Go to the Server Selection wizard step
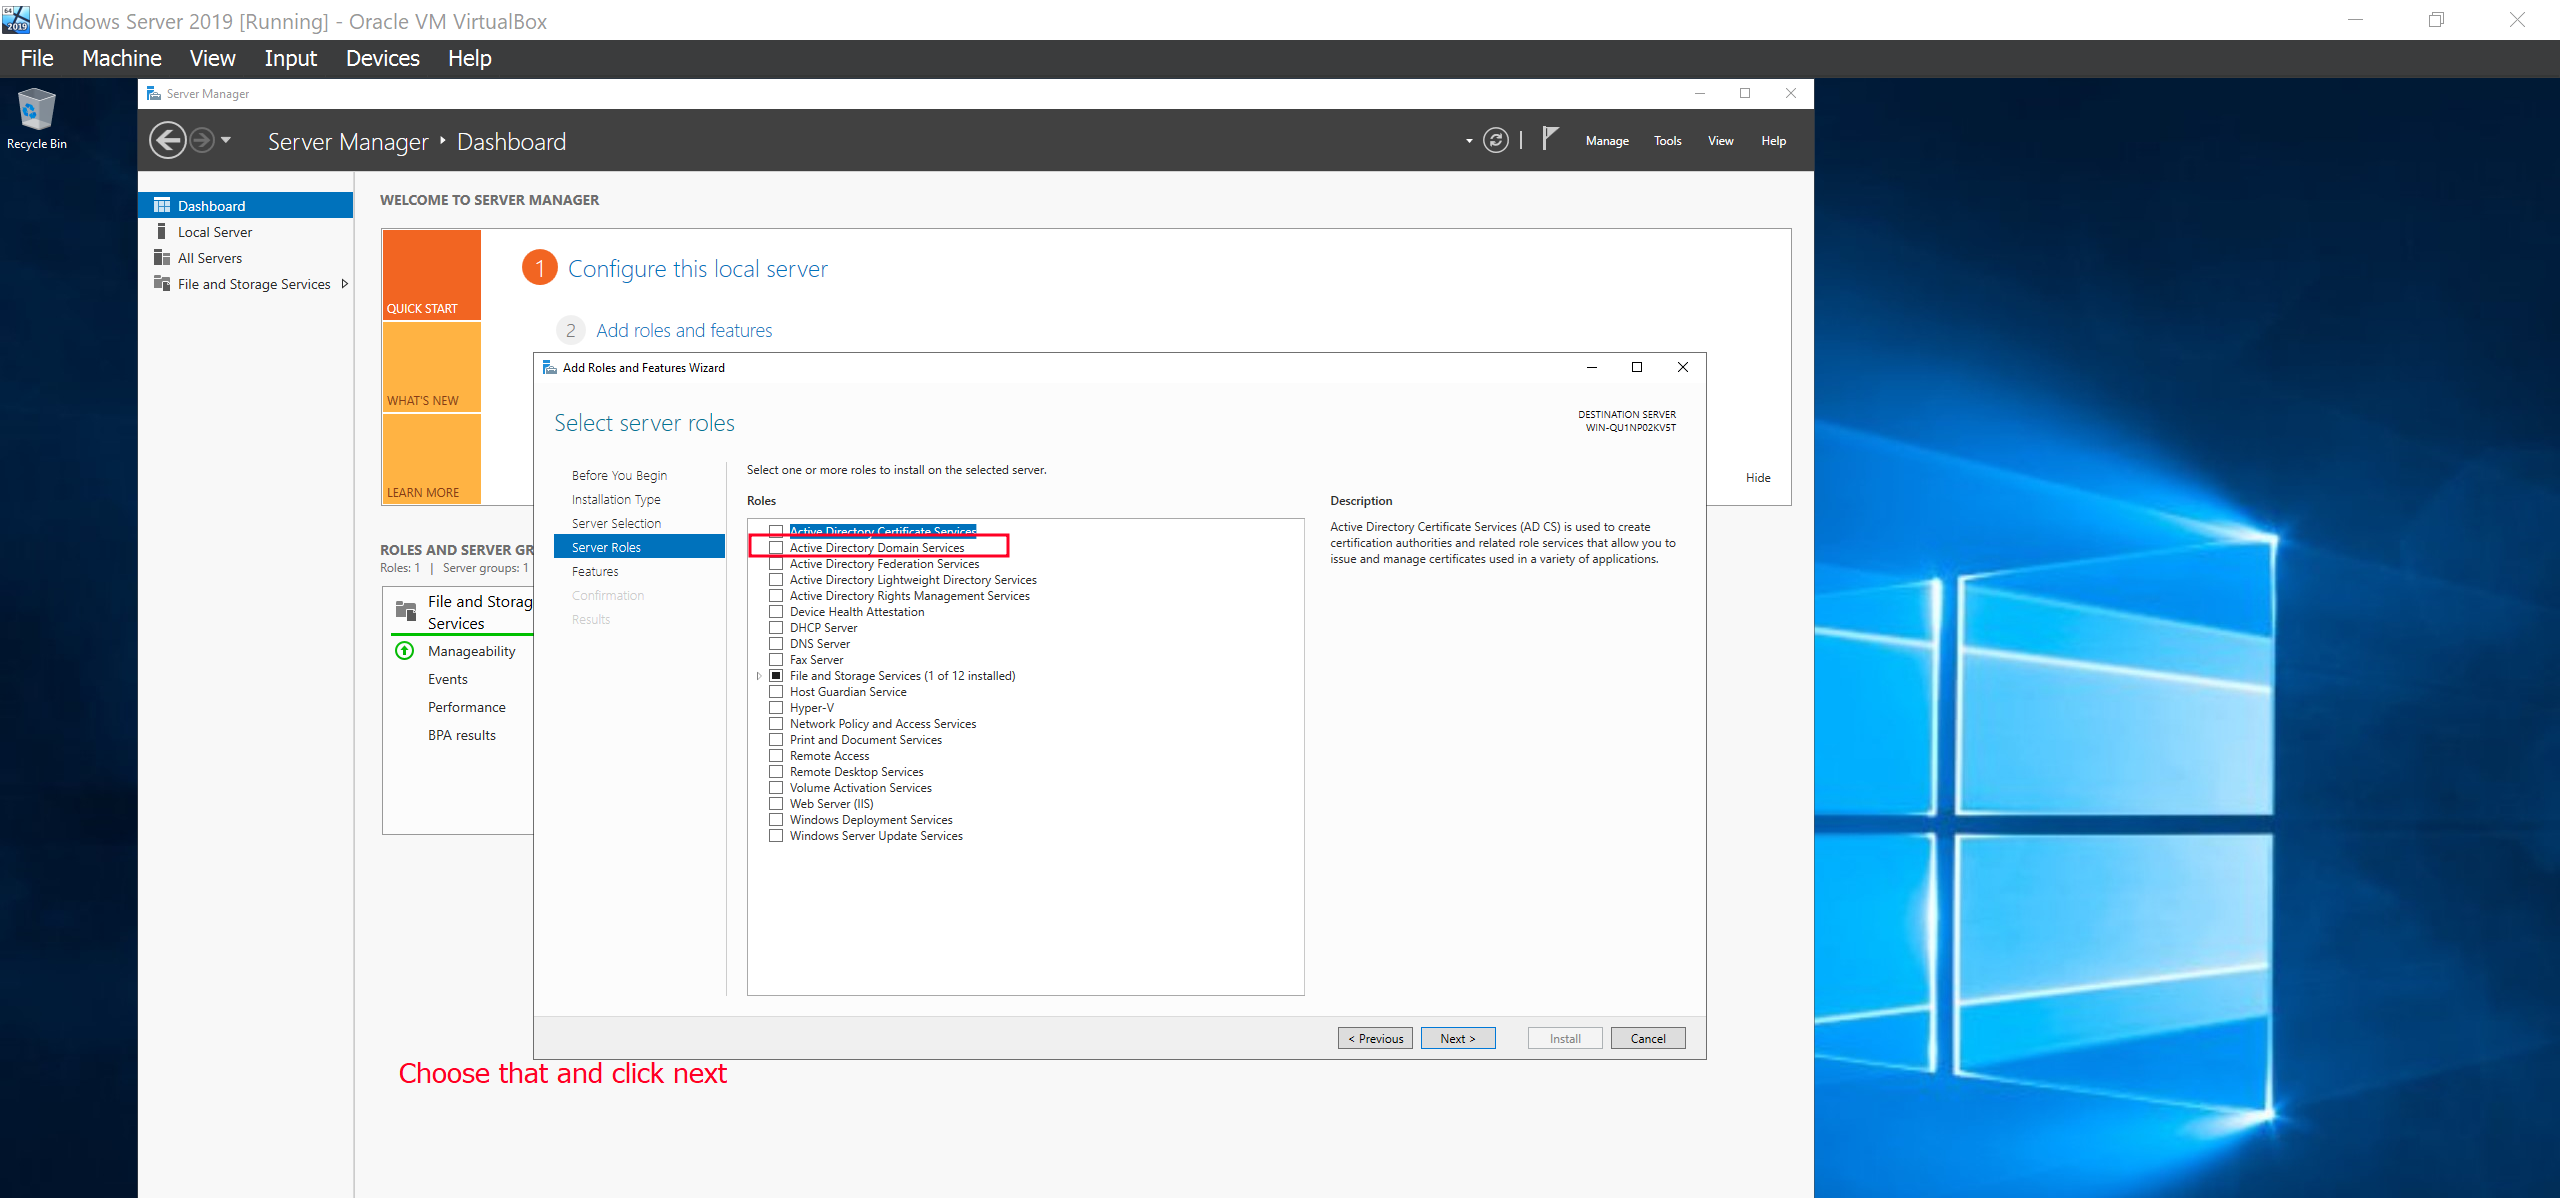The width and height of the screenshot is (2560, 1198). pyautogui.click(x=616, y=523)
